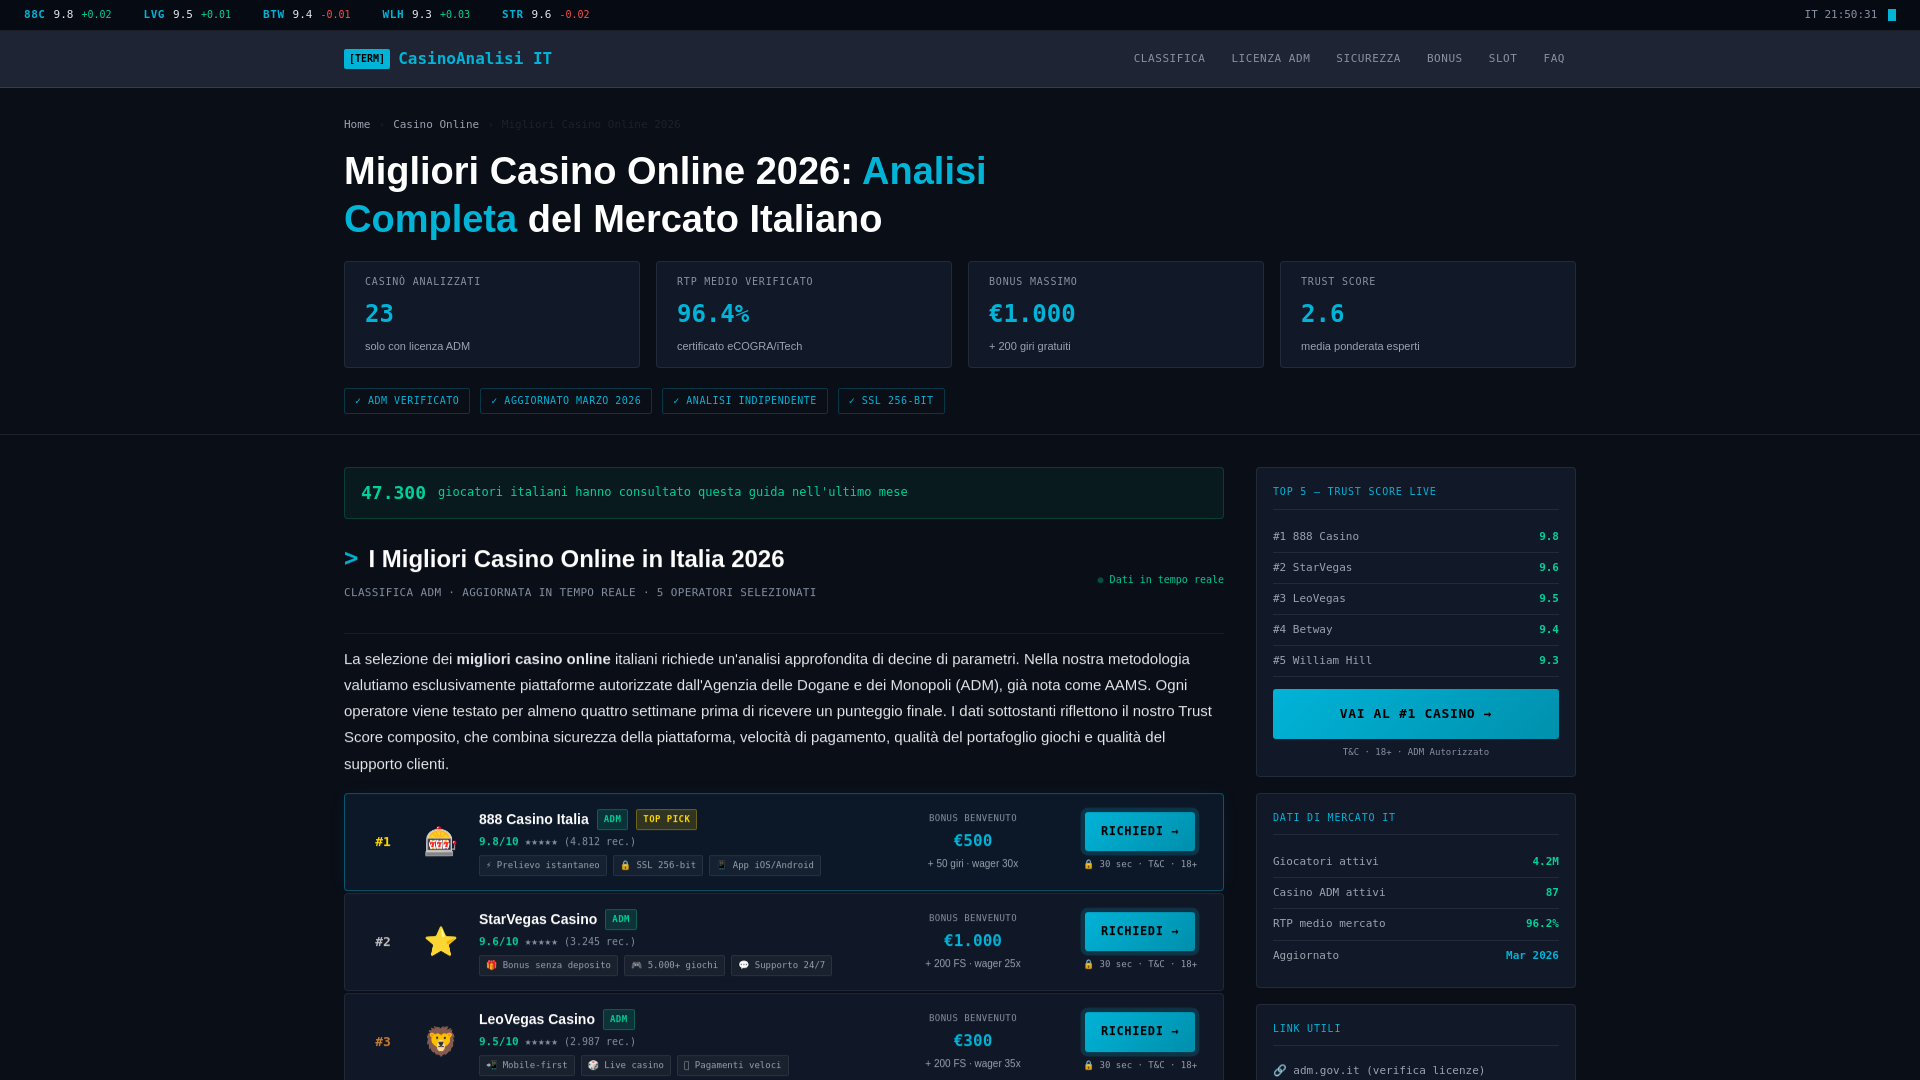Click Richiedi for StarVegas Casino
The width and height of the screenshot is (1920, 1080).
coord(1140,932)
